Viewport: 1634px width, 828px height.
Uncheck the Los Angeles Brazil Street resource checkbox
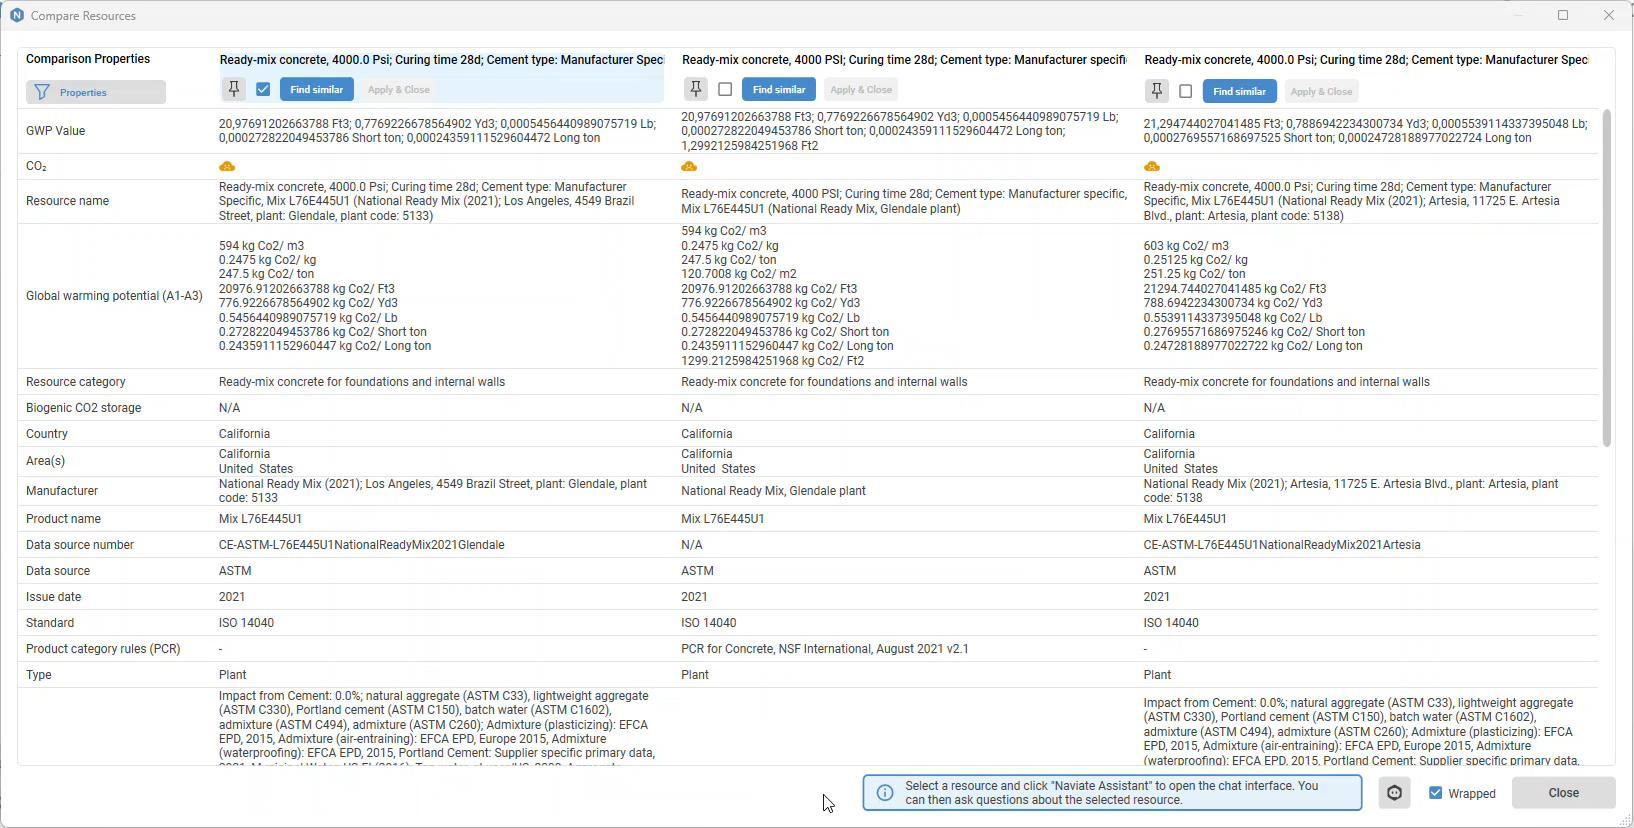263,89
